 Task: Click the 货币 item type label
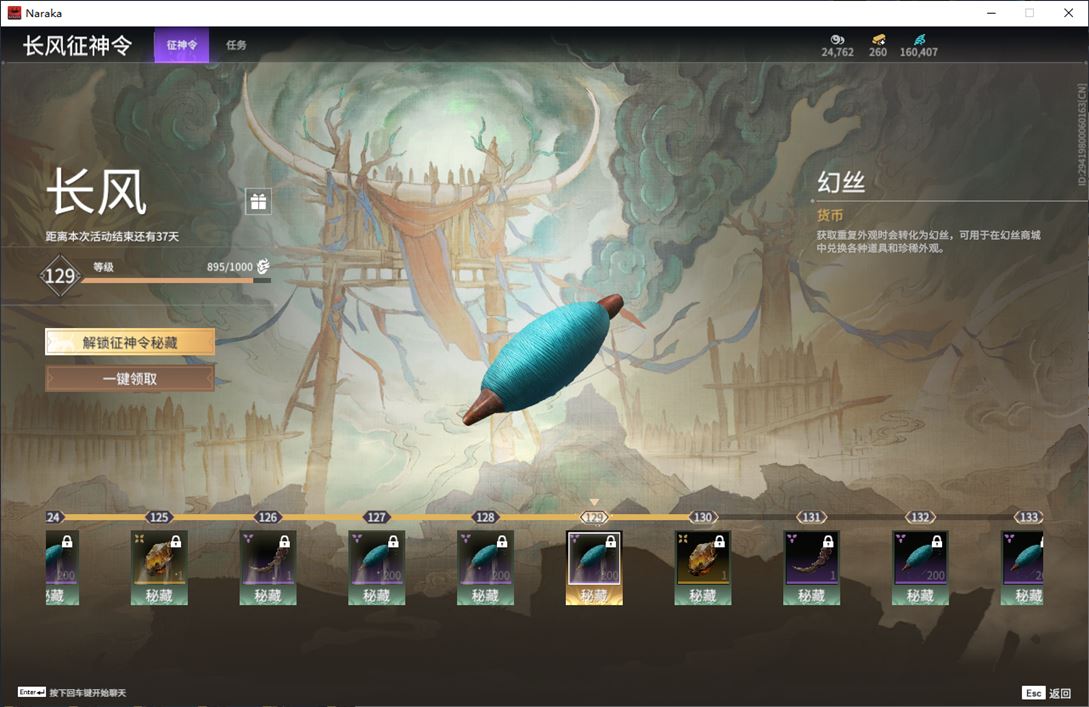tap(830, 215)
